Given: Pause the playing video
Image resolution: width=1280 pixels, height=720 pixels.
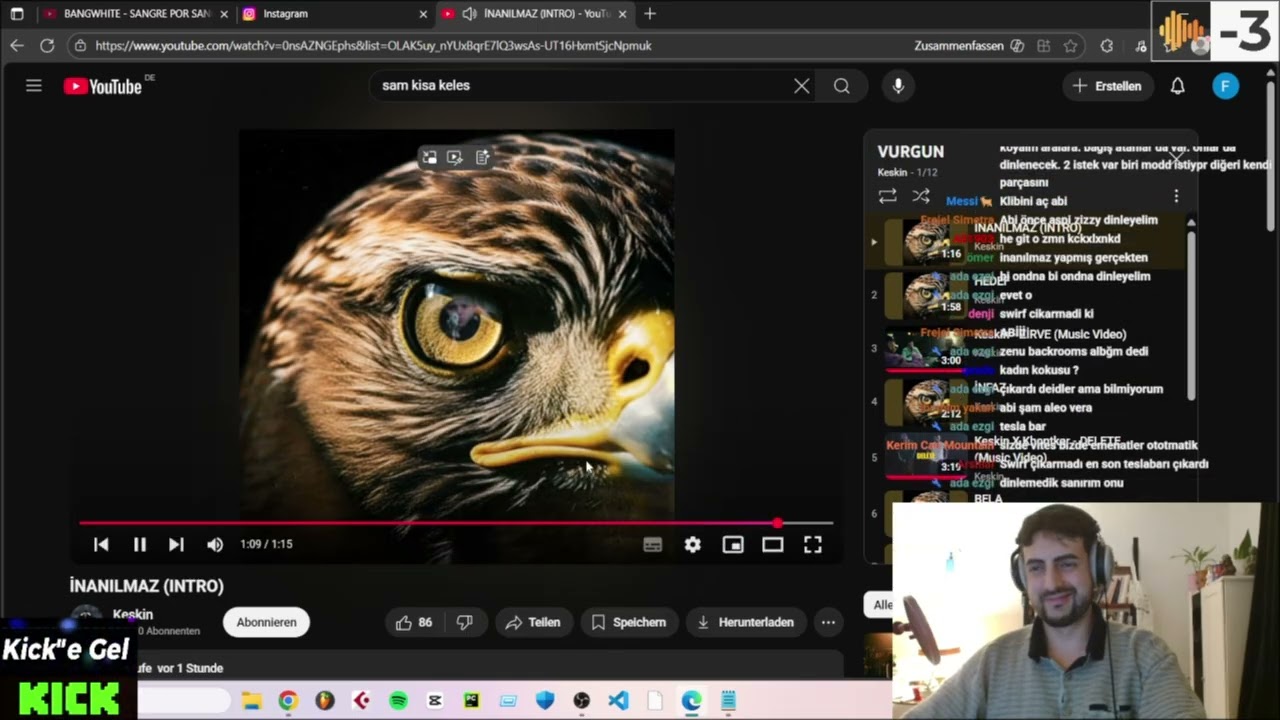Looking at the screenshot, I should pos(139,544).
